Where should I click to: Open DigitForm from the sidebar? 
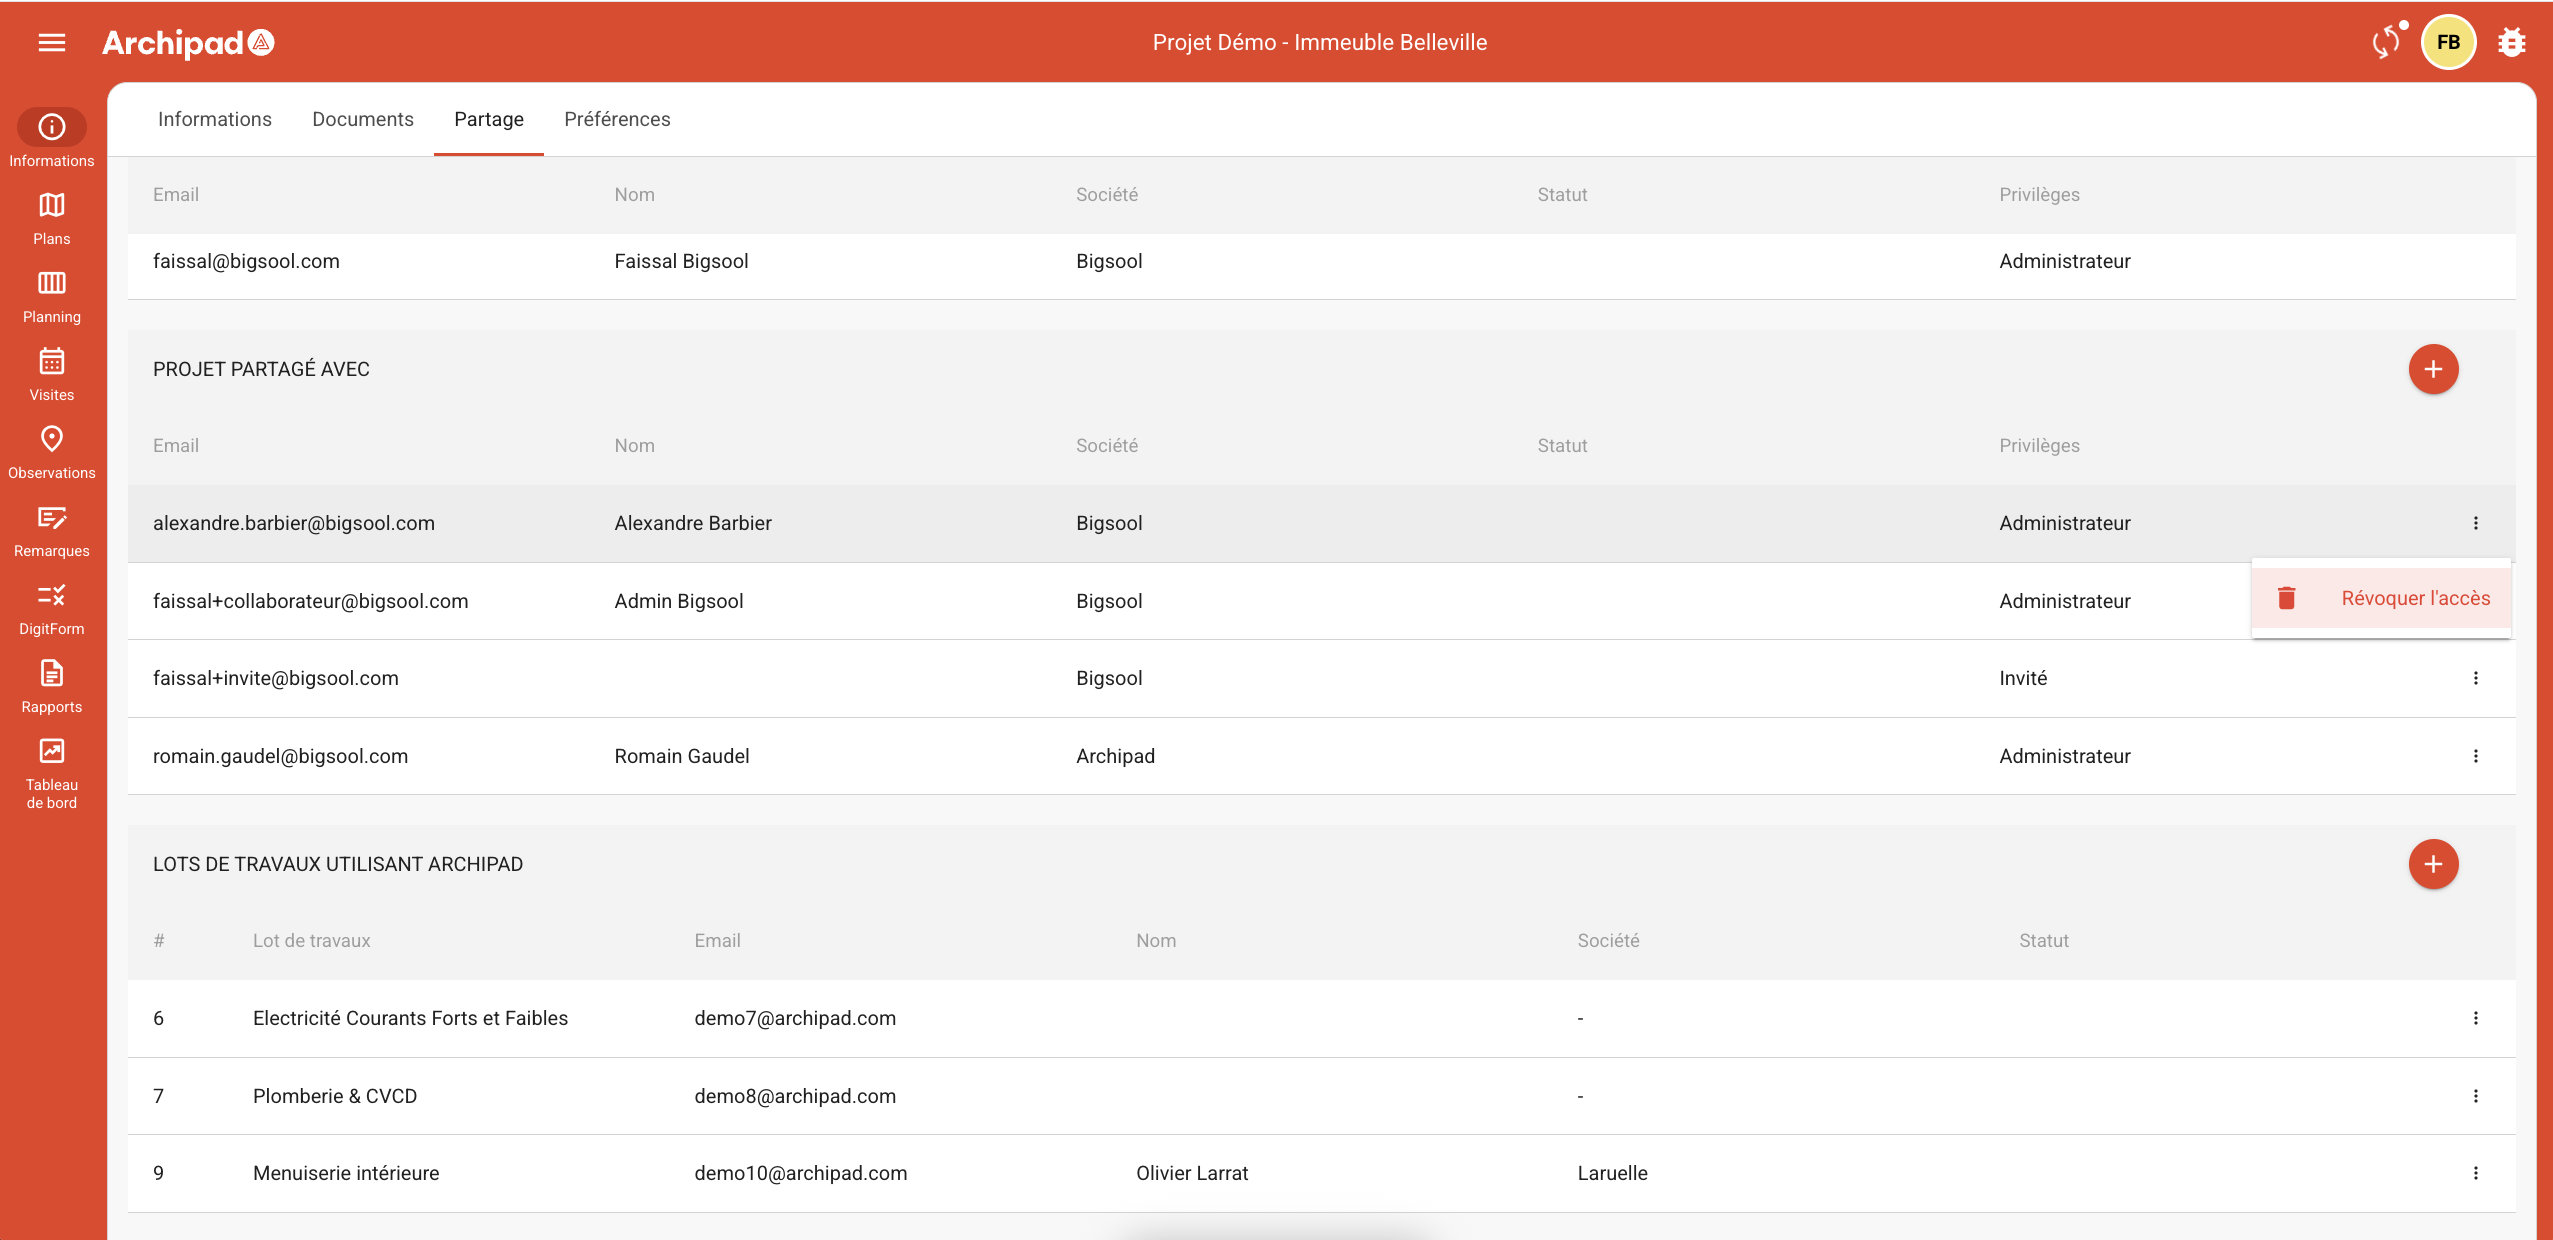[x=52, y=607]
